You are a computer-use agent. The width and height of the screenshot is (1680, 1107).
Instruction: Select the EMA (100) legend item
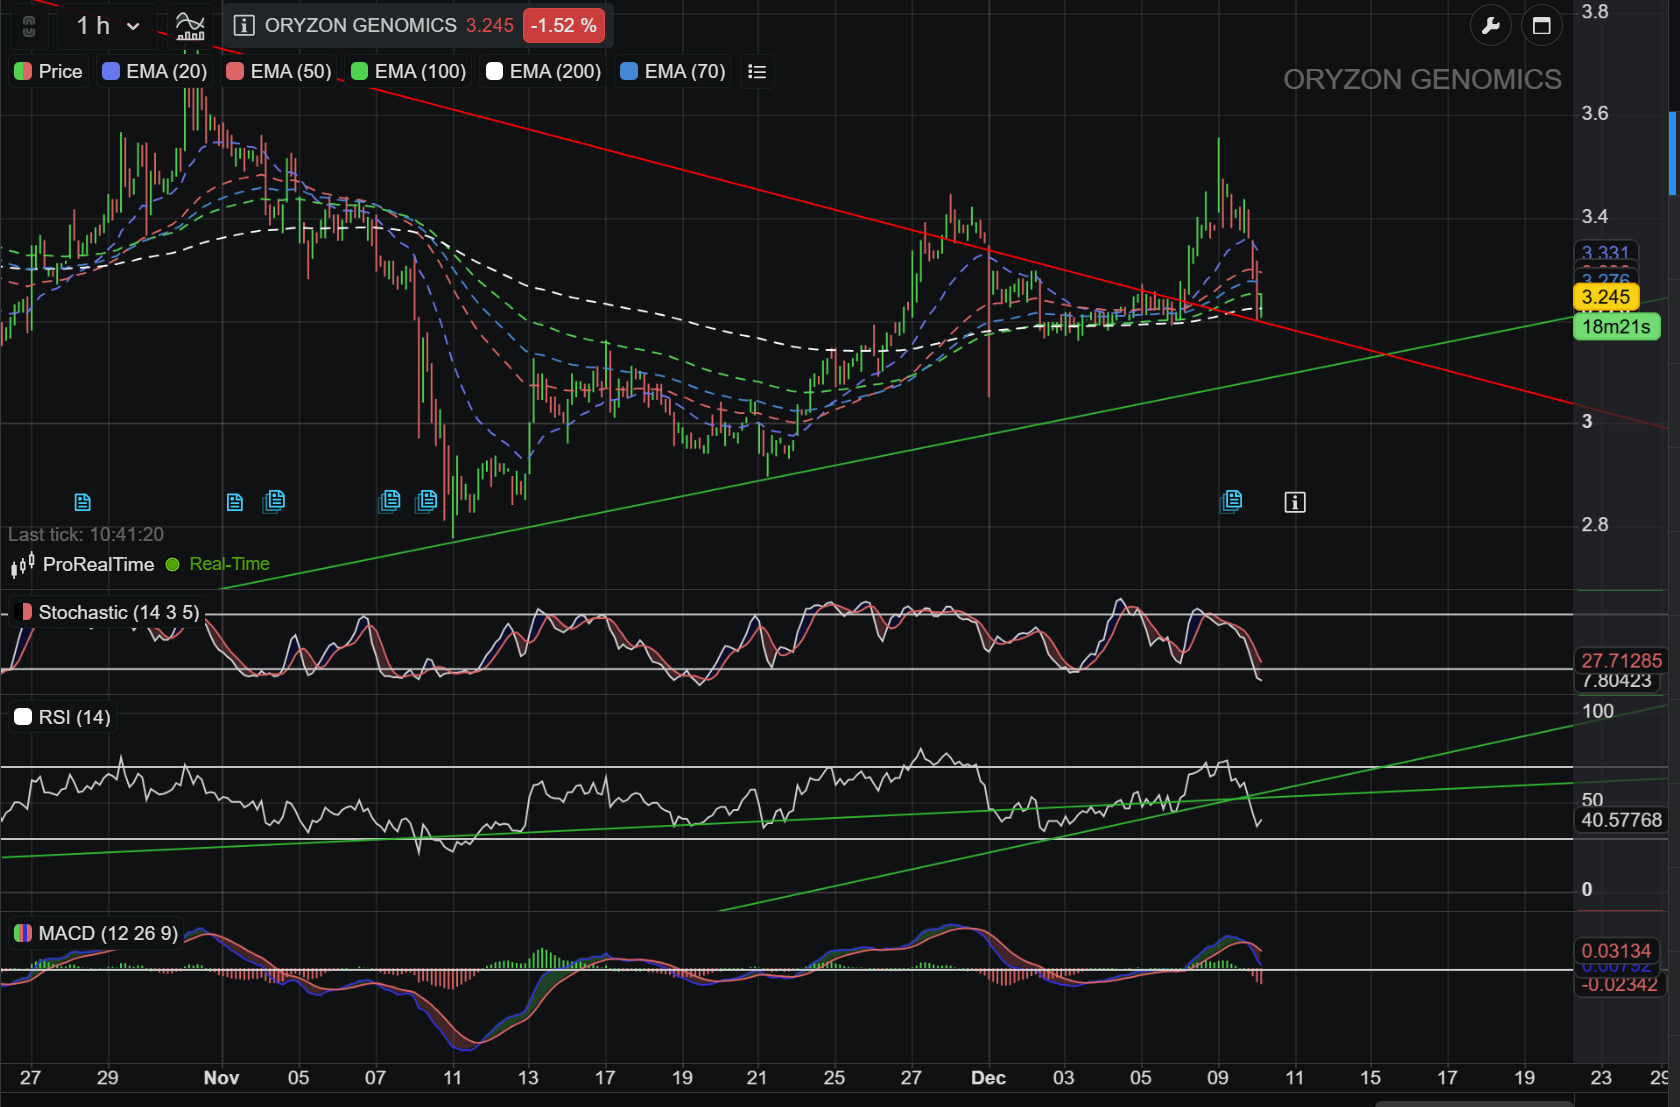click(408, 72)
